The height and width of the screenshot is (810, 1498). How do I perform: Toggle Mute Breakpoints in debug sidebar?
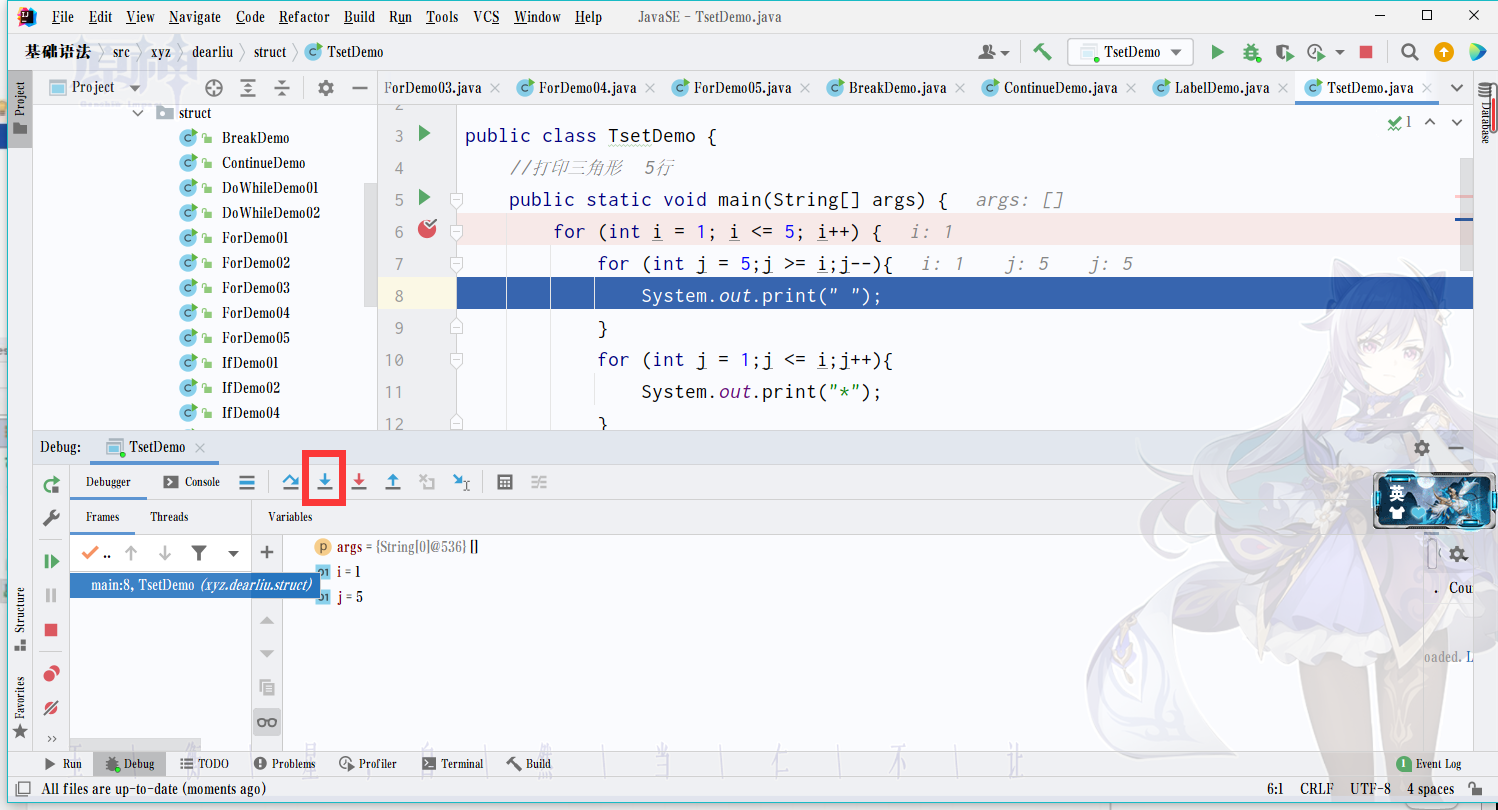click(x=51, y=707)
